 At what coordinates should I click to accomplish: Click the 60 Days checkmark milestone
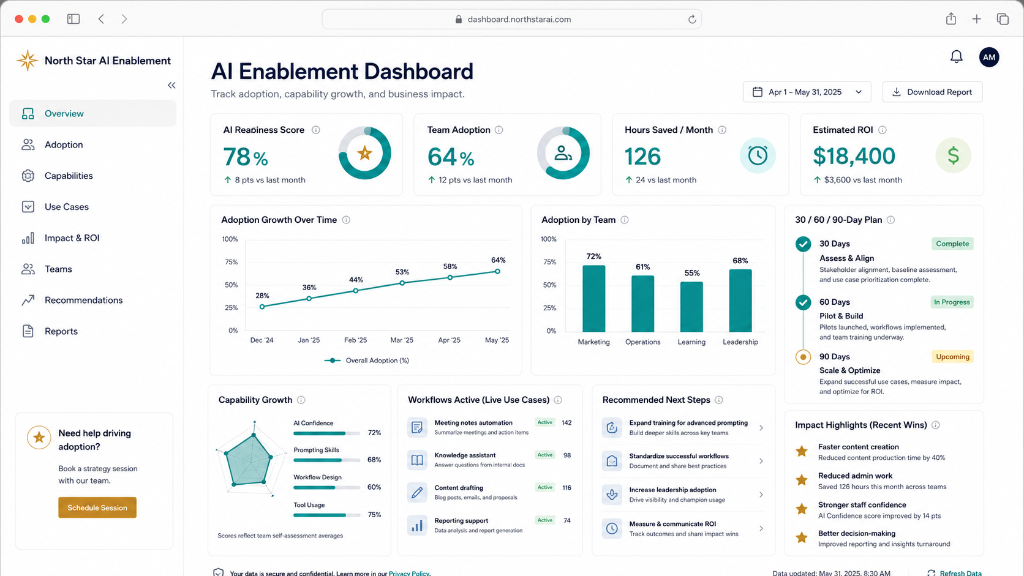(x=803, y=302)
